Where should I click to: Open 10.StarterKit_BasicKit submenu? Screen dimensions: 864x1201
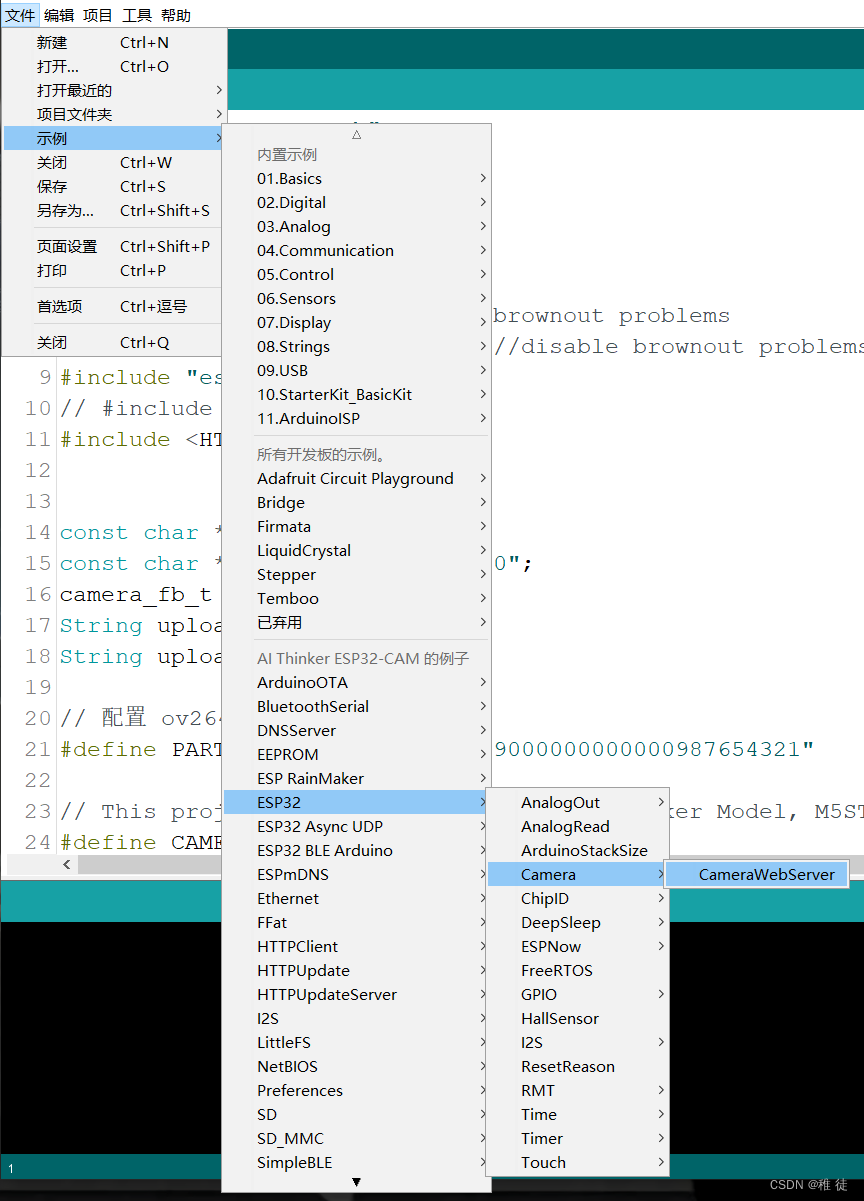(356, 395)
